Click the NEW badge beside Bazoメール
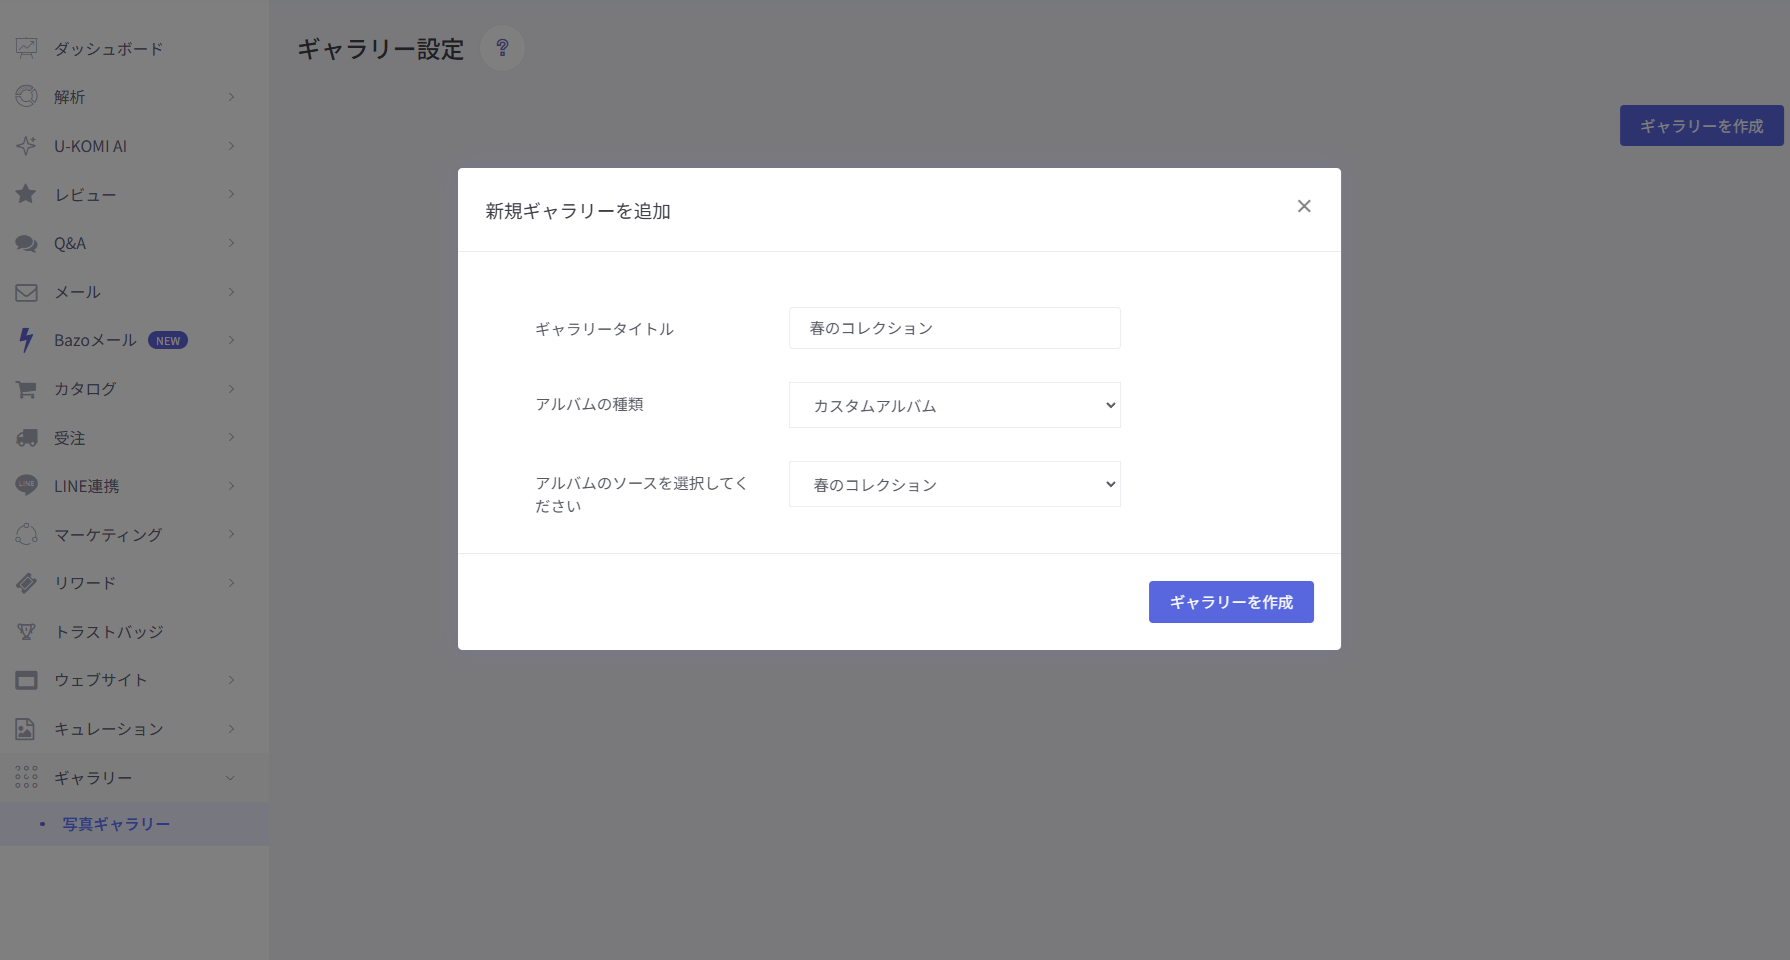Image resolution: width=1790 pixels, height=960 pixels. [168, 341]
